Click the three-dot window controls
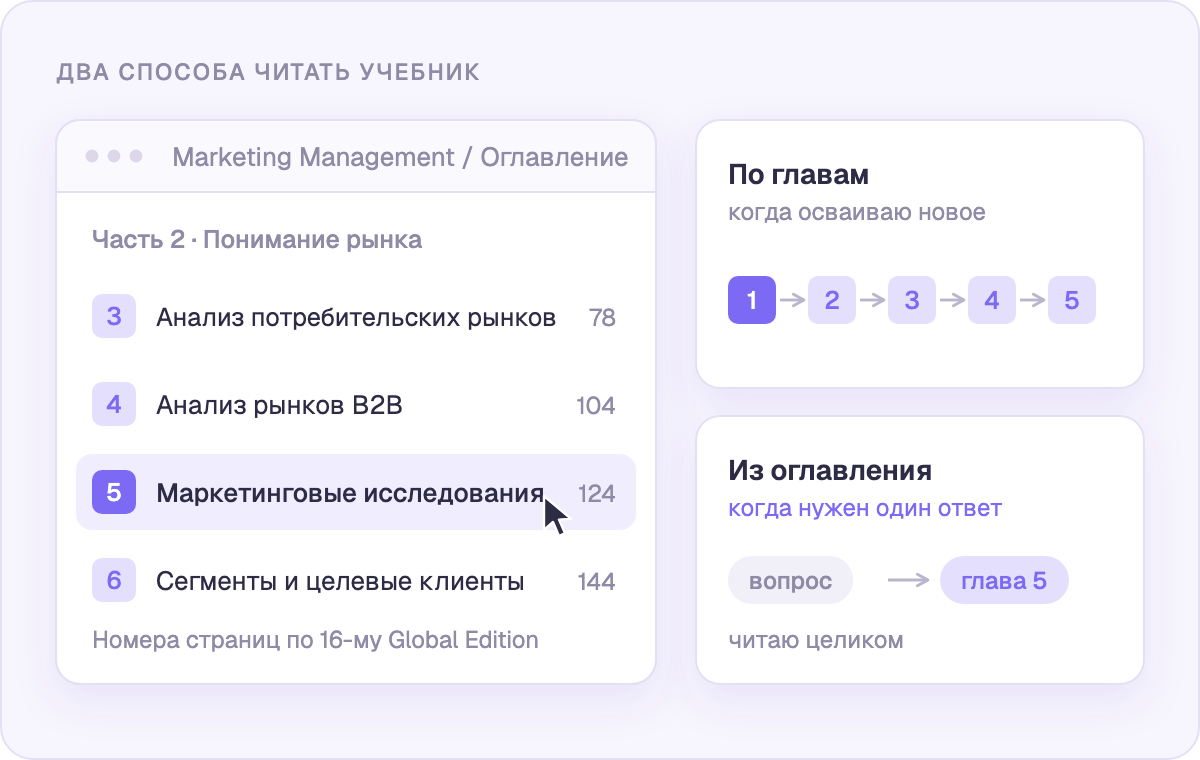This screenshot has height=760, width=1200. coord(114,157)
